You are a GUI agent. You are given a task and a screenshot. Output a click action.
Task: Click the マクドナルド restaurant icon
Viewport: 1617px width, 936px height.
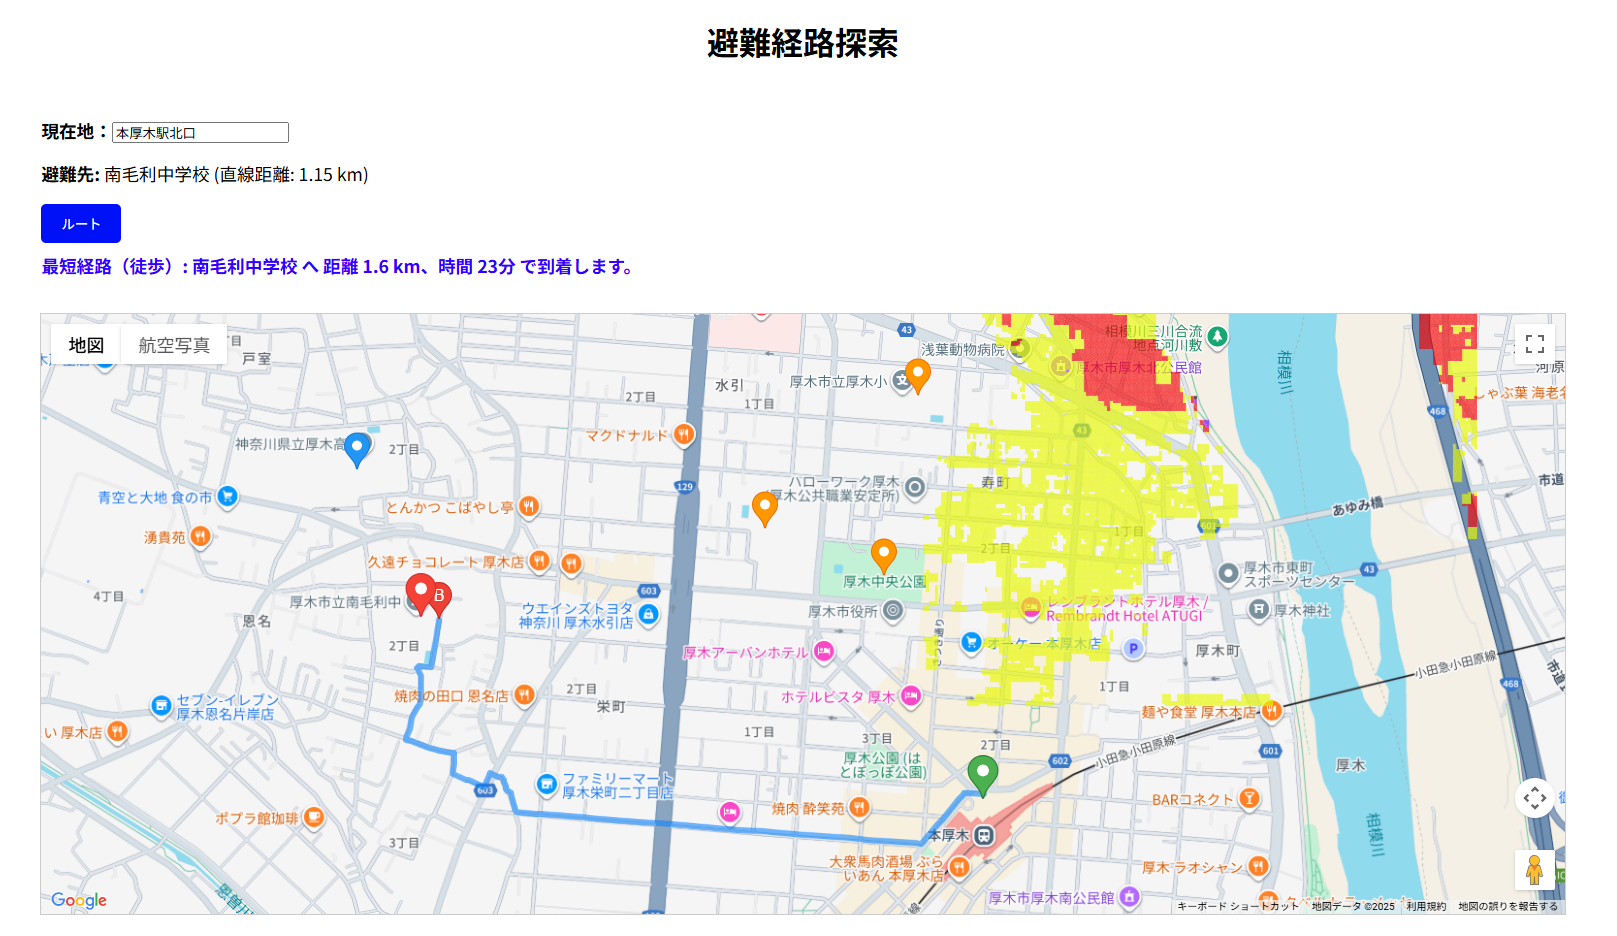click(x=683, y=434)
